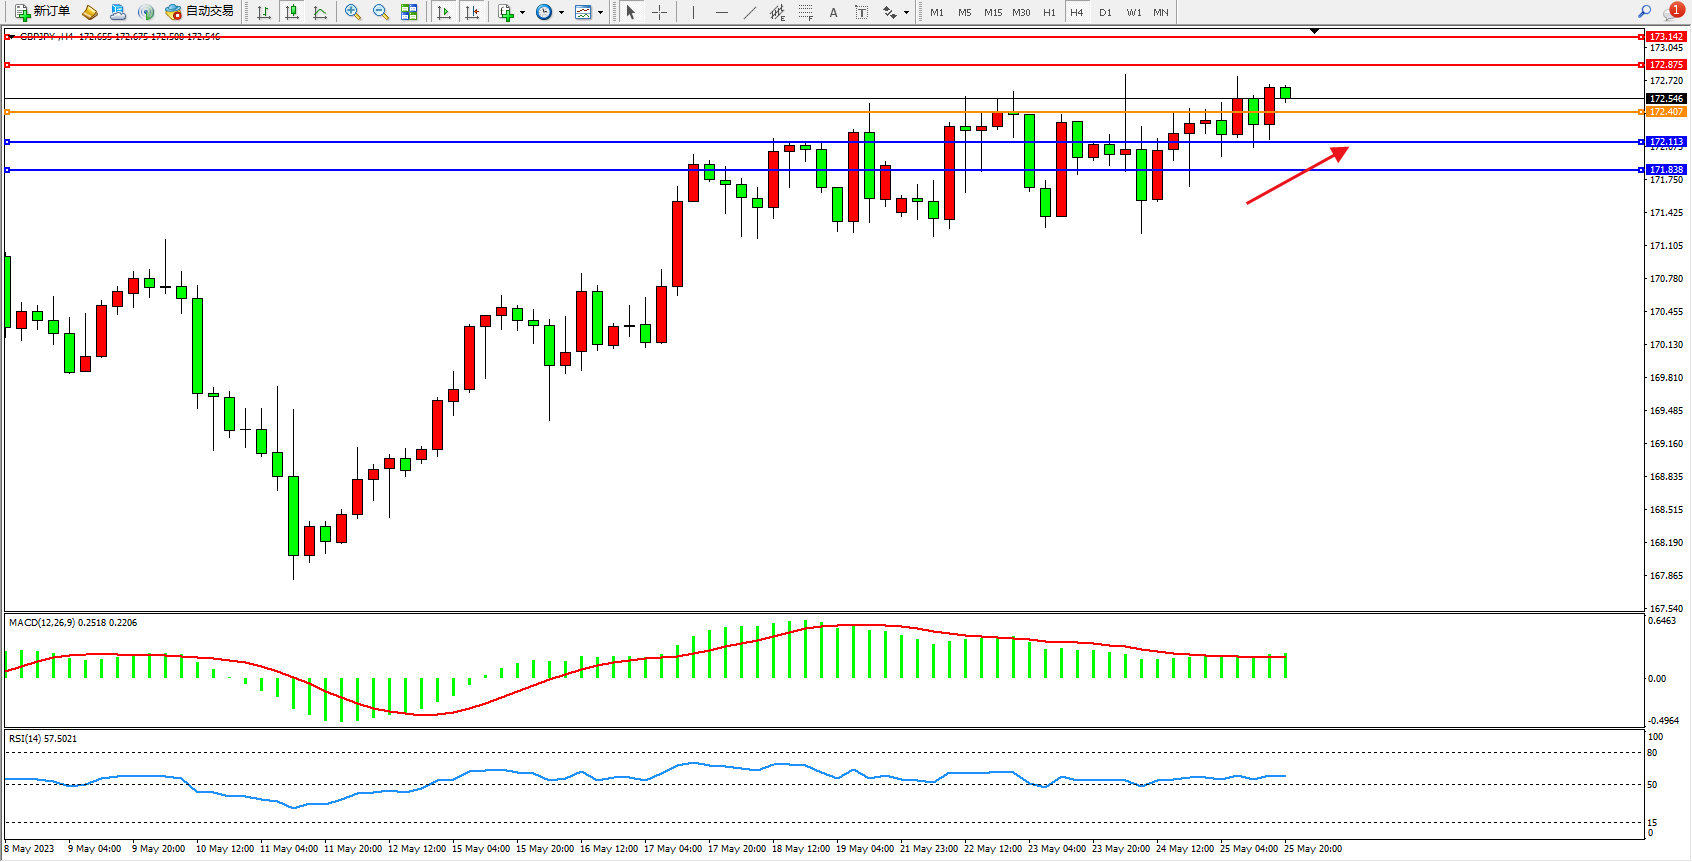
Task: Tile chart windows icon
Action: coord(409,12)
